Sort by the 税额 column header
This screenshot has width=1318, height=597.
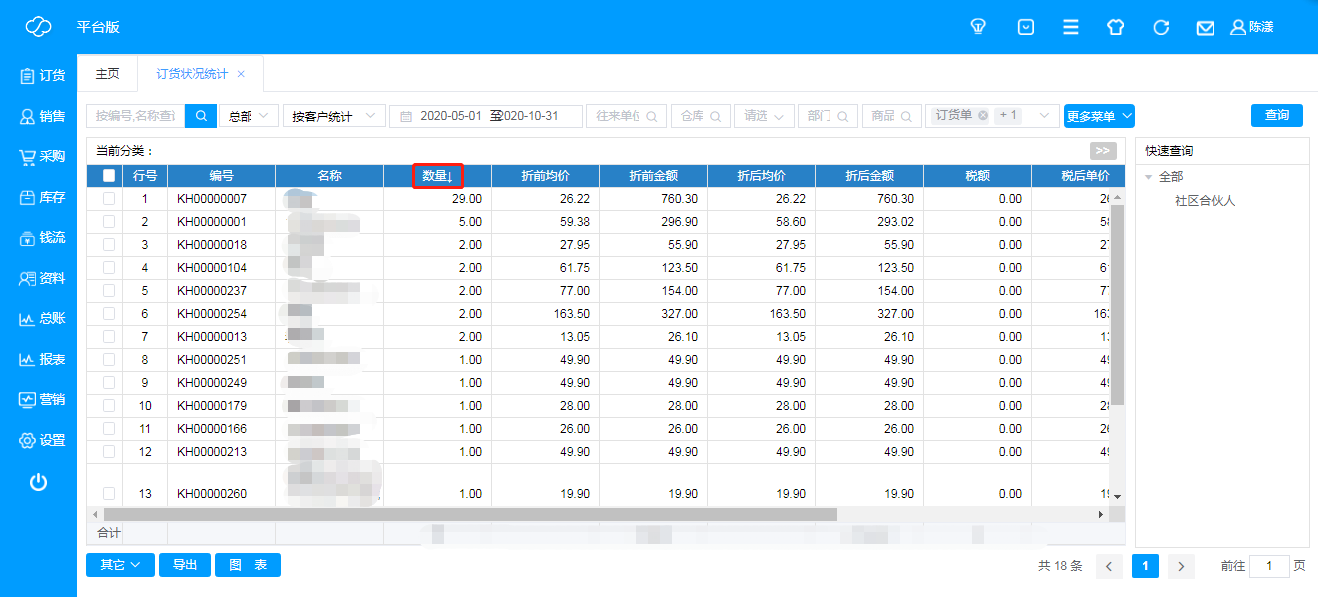pos(977,175)
